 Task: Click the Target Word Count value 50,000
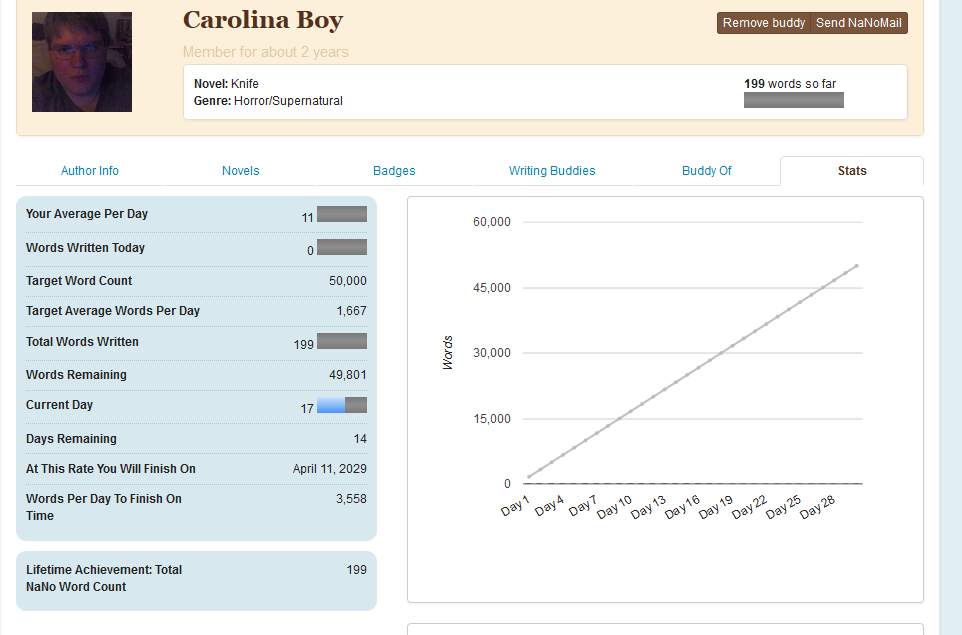point(348,280)
